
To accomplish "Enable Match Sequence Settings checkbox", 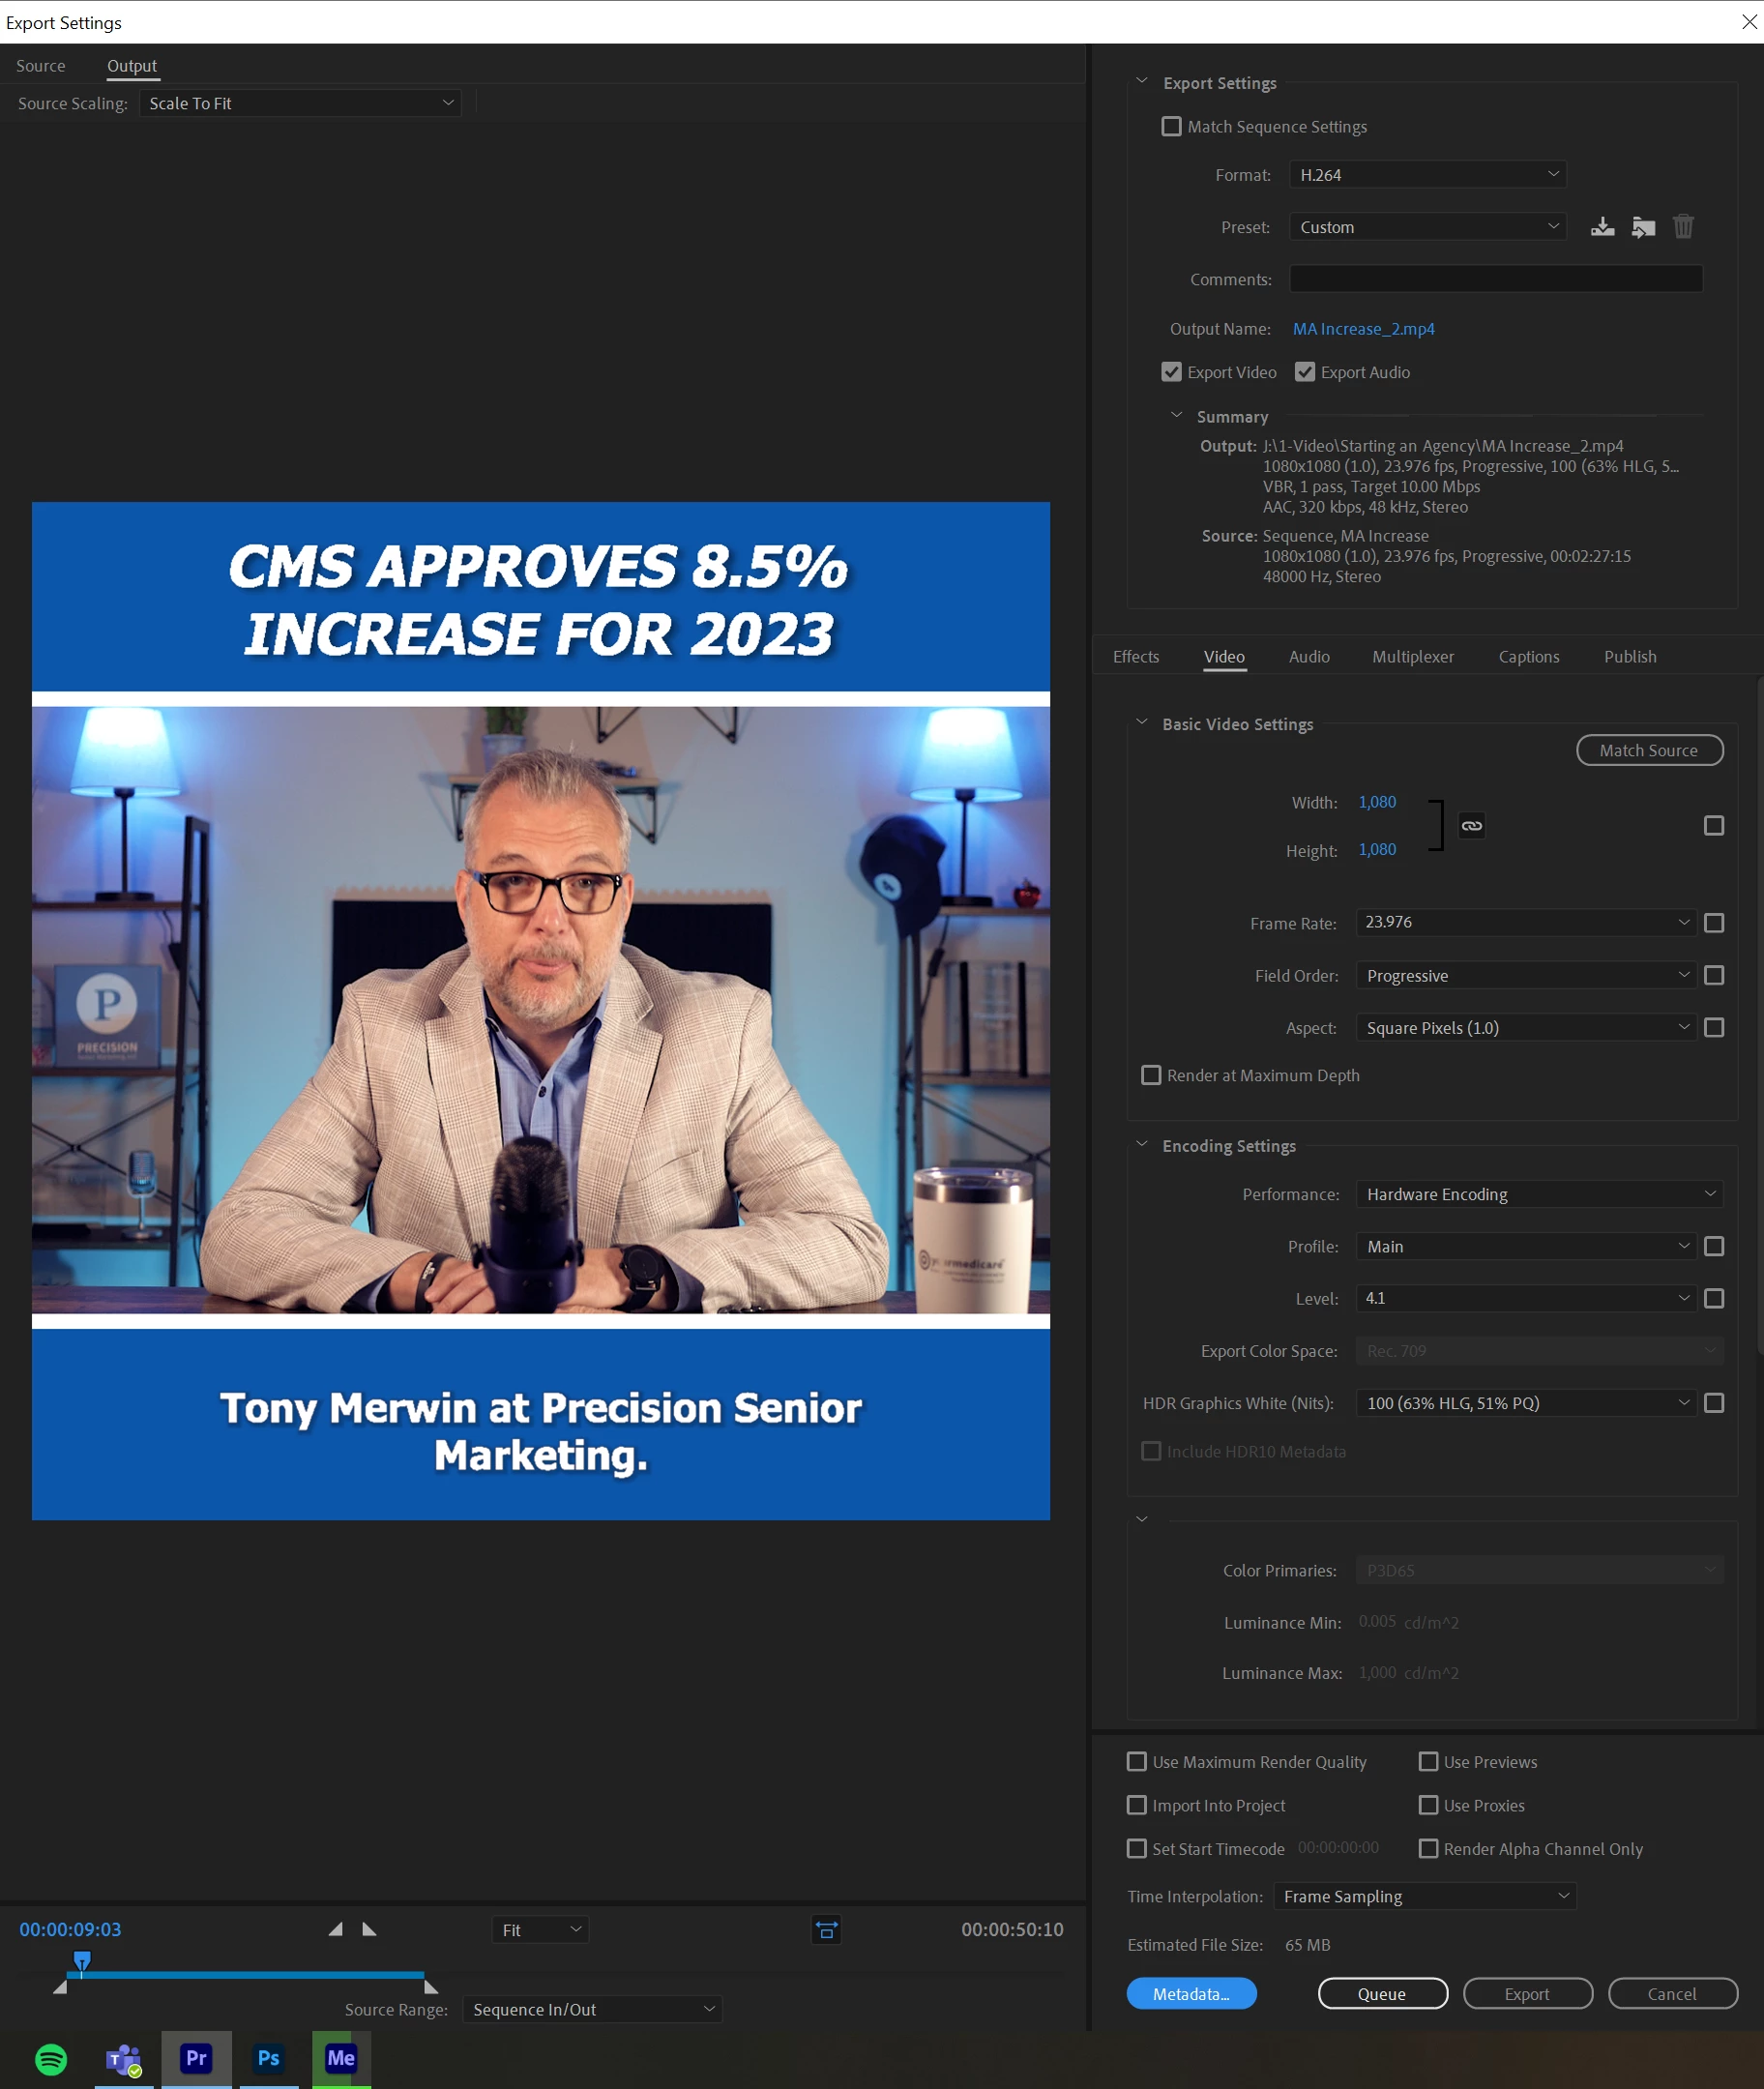I will (1171, 127).
